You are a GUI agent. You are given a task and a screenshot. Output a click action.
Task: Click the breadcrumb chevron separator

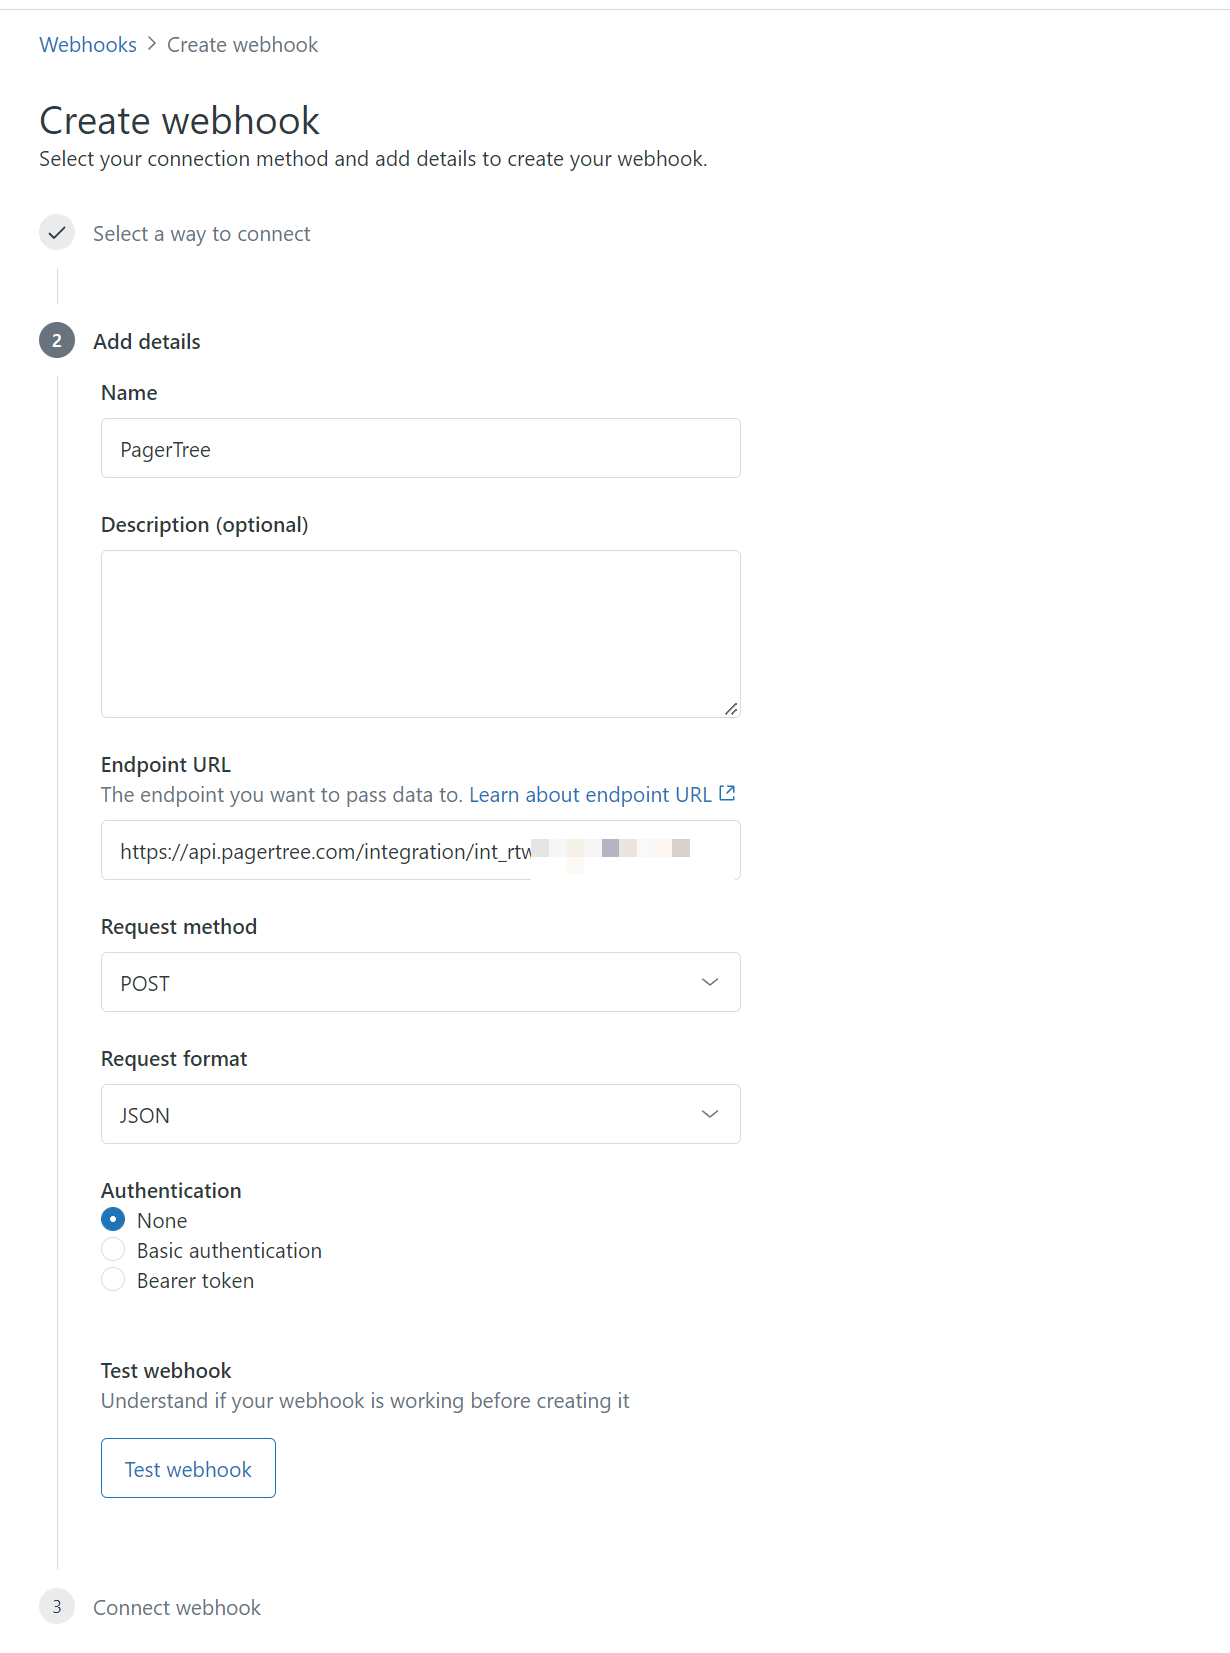[152, 44]
